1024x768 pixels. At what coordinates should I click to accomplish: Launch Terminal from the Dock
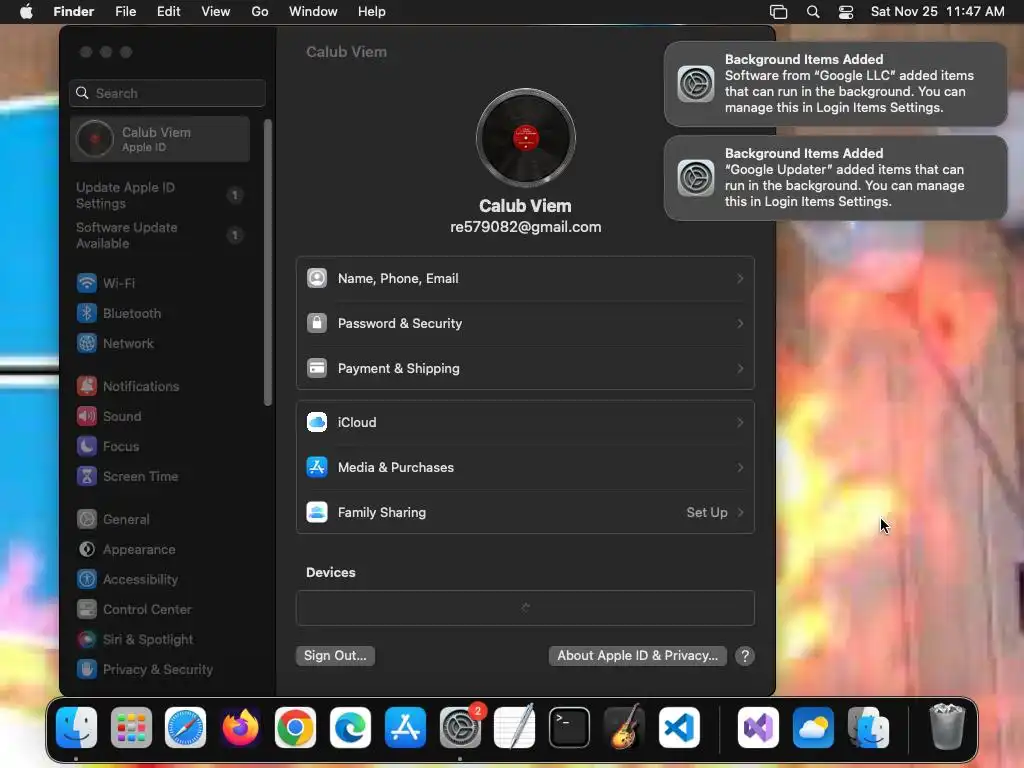pos(569,728)
